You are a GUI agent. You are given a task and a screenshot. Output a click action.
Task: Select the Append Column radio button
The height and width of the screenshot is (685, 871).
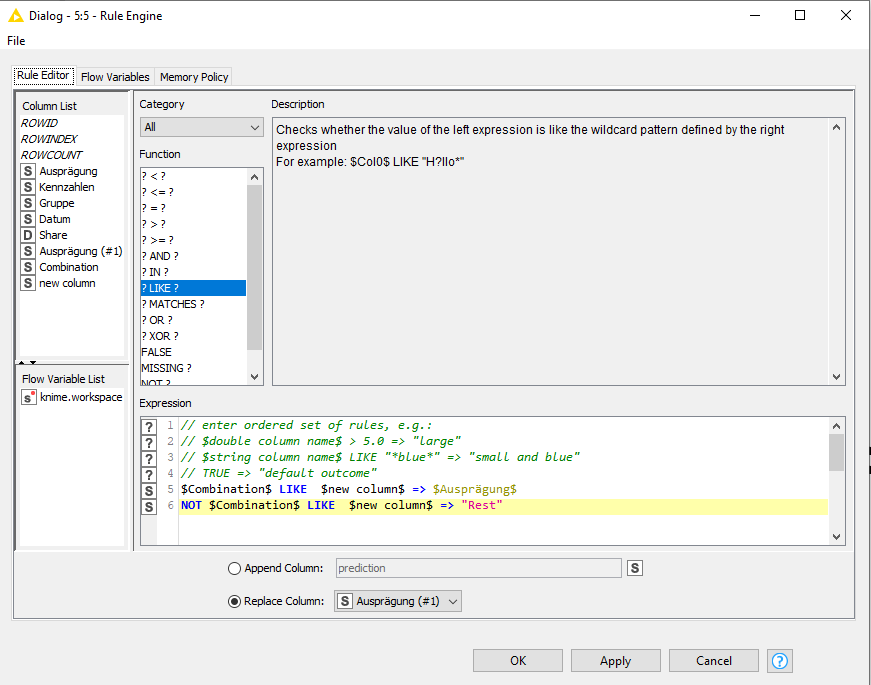pos(234,568)
